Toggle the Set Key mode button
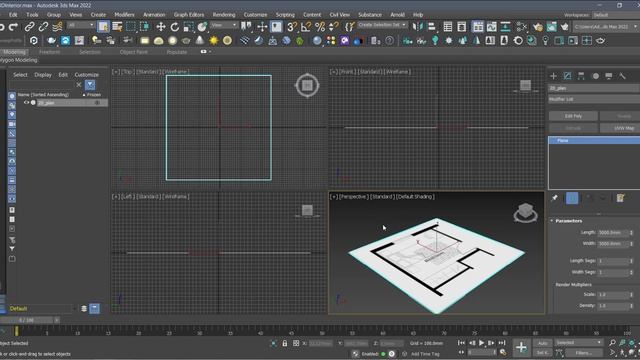The height and width of the screenshot is (360, 640). click(x=542, y=353)
